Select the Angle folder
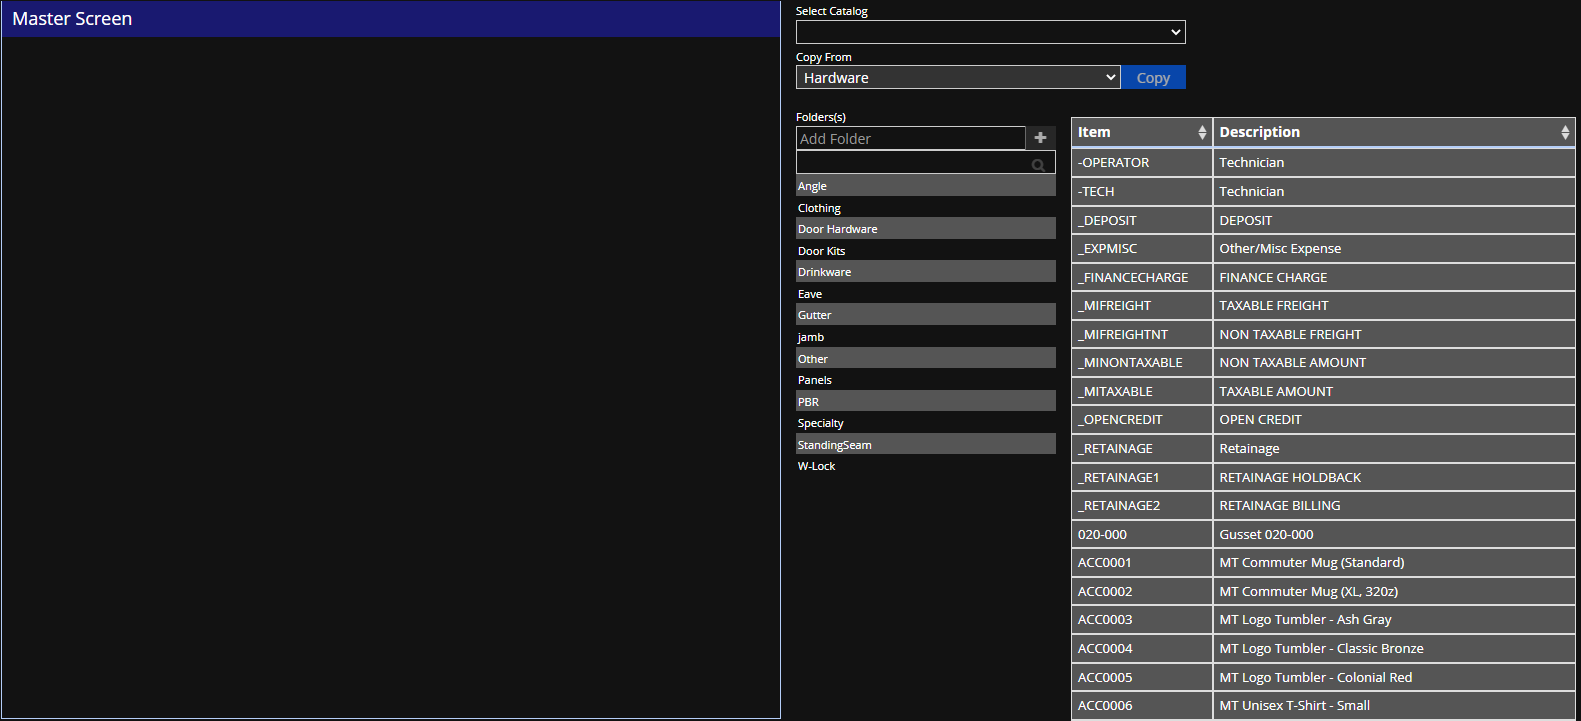The image size is (1581, 721). 926,186
